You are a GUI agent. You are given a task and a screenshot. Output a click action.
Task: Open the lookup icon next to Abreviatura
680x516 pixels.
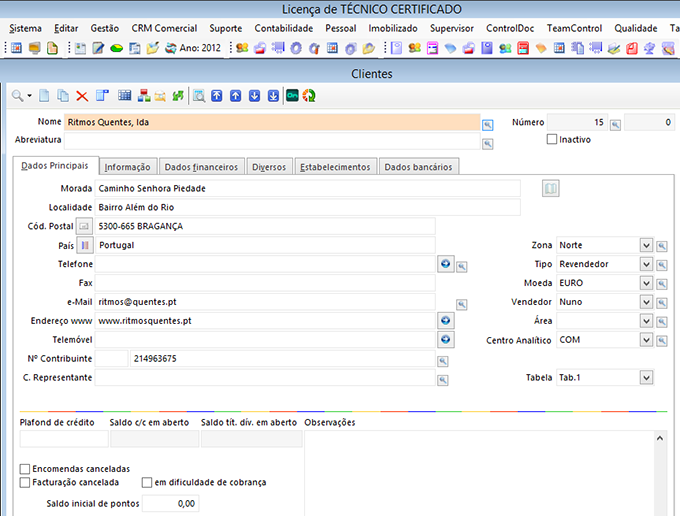(x=488, y=144)
